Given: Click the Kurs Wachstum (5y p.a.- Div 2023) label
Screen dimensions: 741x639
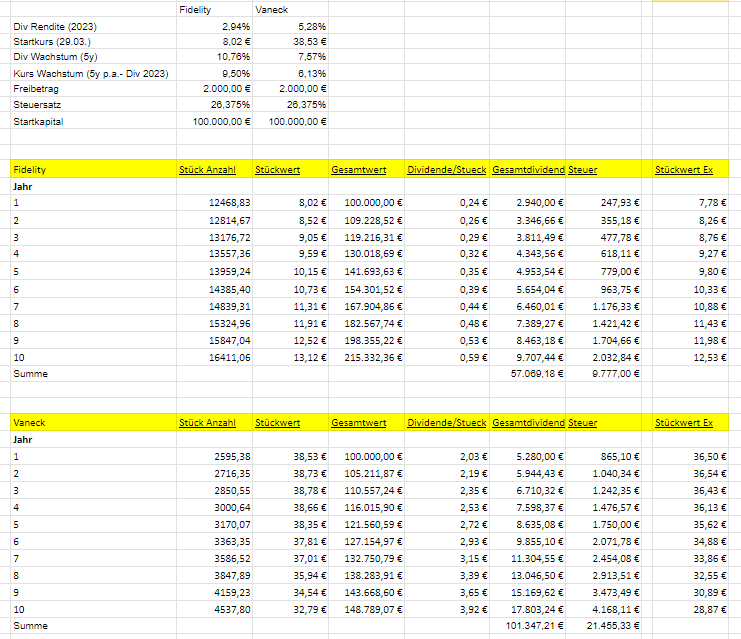Looking at the screenshot, I should point(91,74).
